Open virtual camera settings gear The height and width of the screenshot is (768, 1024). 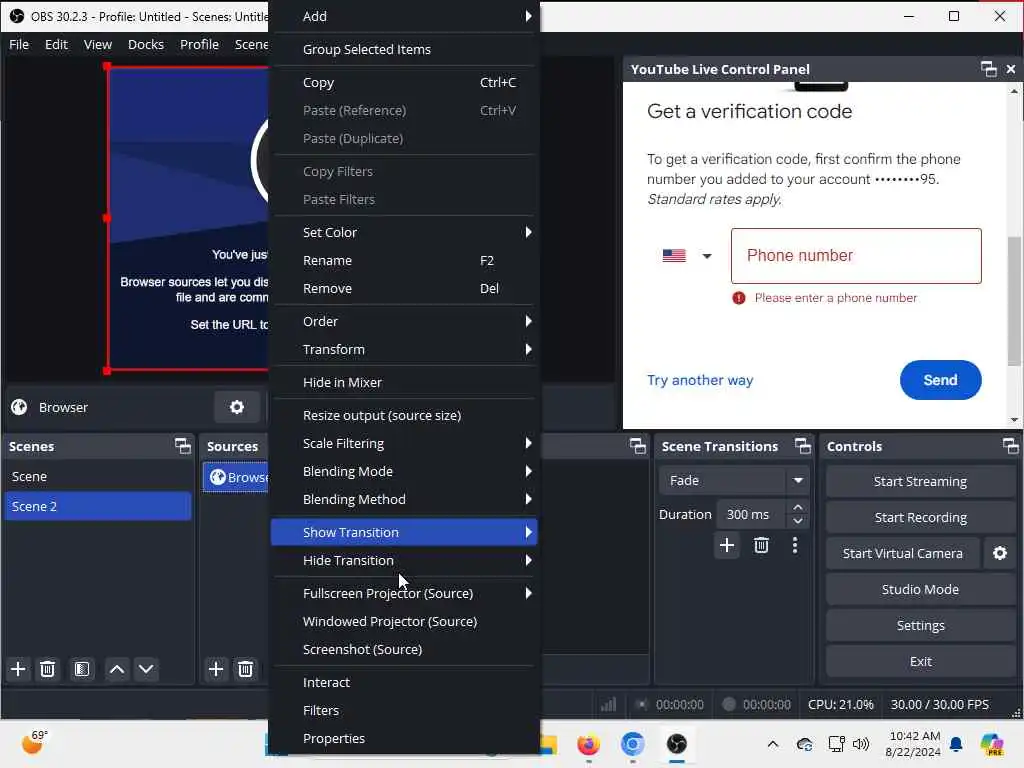[x=1000, y=553]
